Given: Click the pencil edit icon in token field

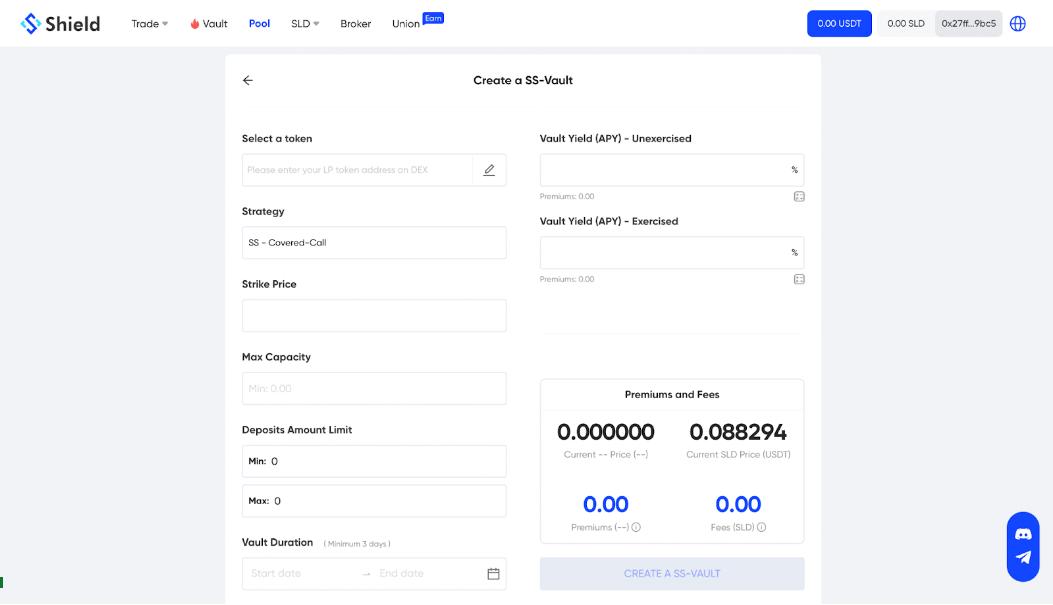Looking at the screenshot, I should click(x=489, y=170).
